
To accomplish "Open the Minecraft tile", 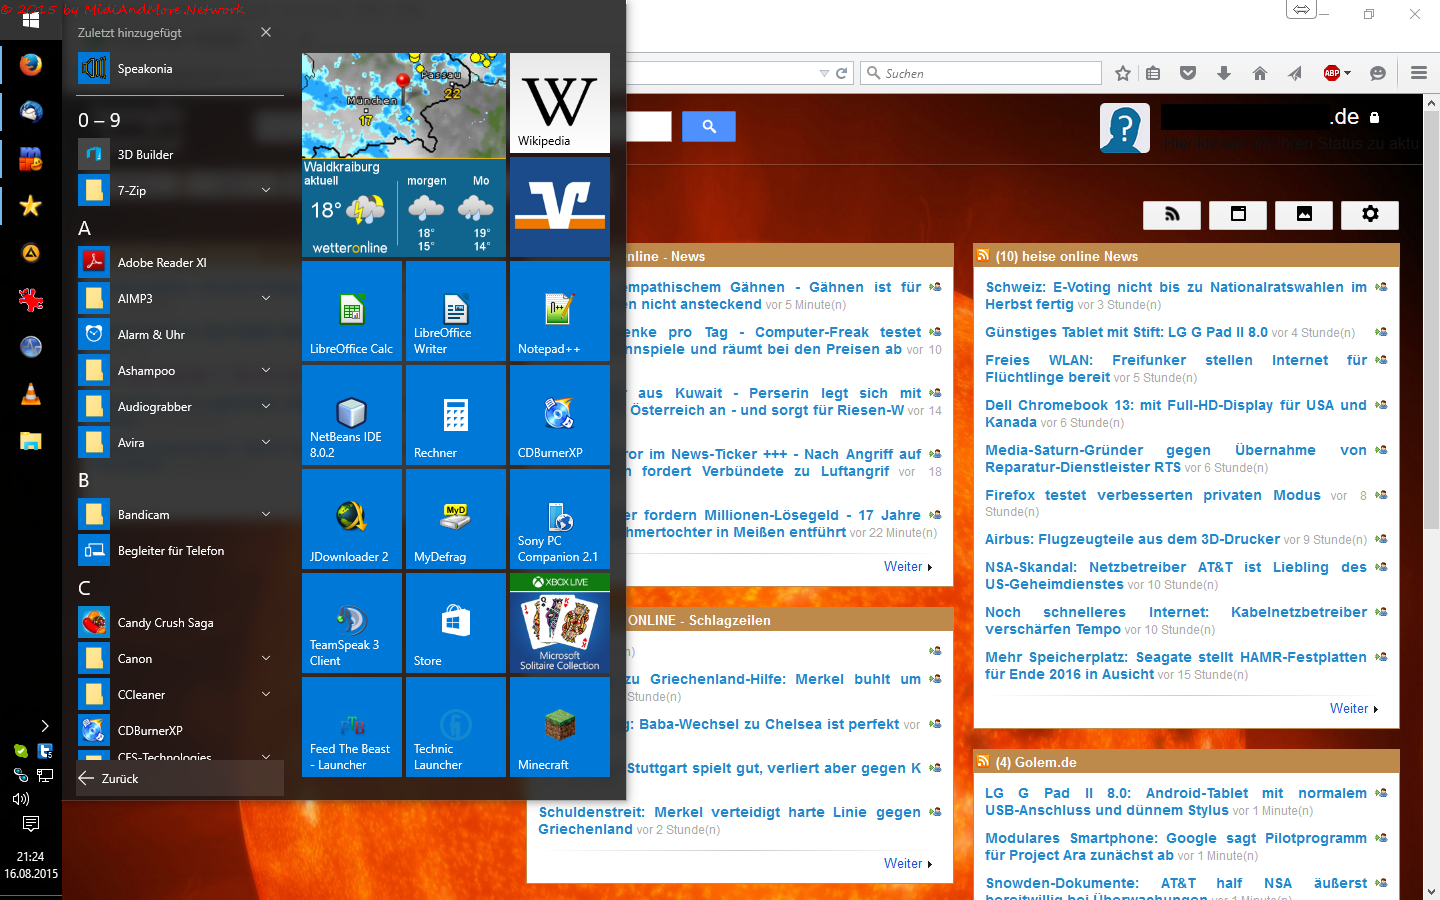I will click(559, 727).
